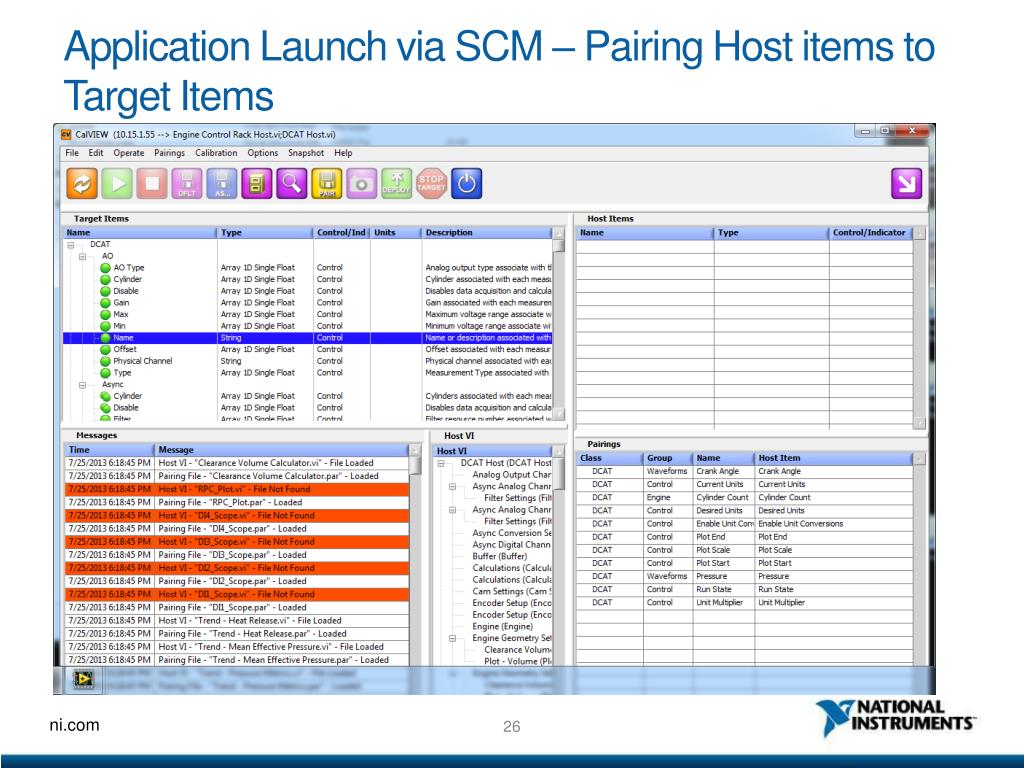Click the Host Item column header in Pairings
The height and width of the screenshot is (768, 1024).
click(x=833, y=458)
